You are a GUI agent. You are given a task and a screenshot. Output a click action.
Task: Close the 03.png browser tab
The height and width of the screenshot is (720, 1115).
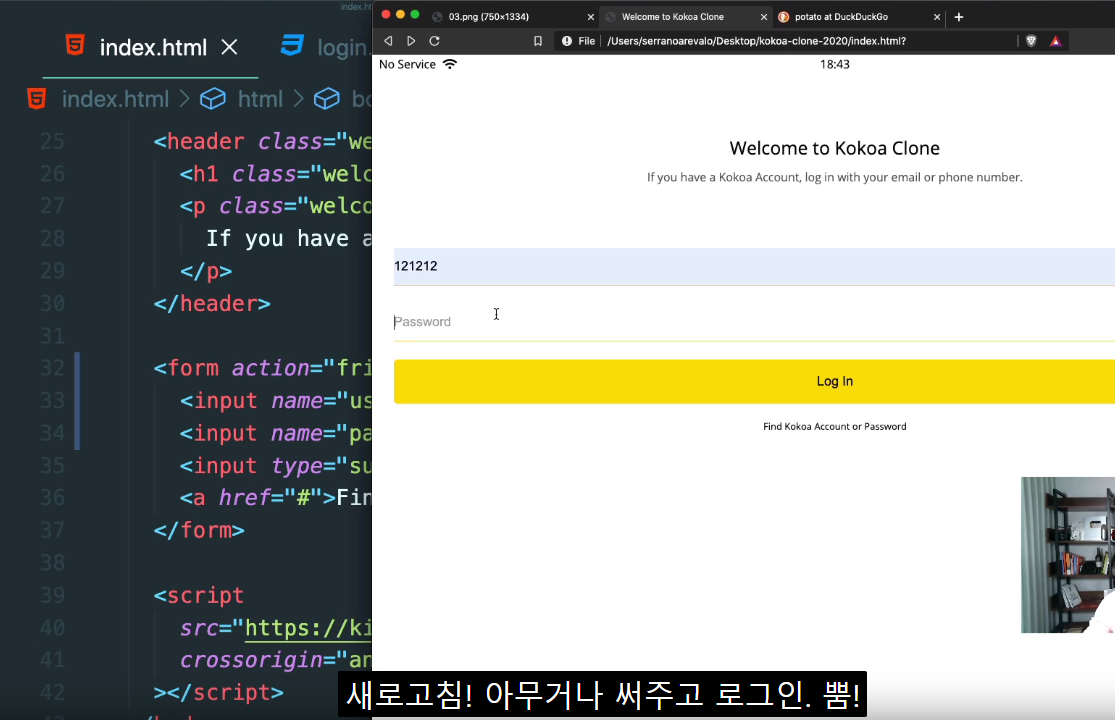[590, 17]
